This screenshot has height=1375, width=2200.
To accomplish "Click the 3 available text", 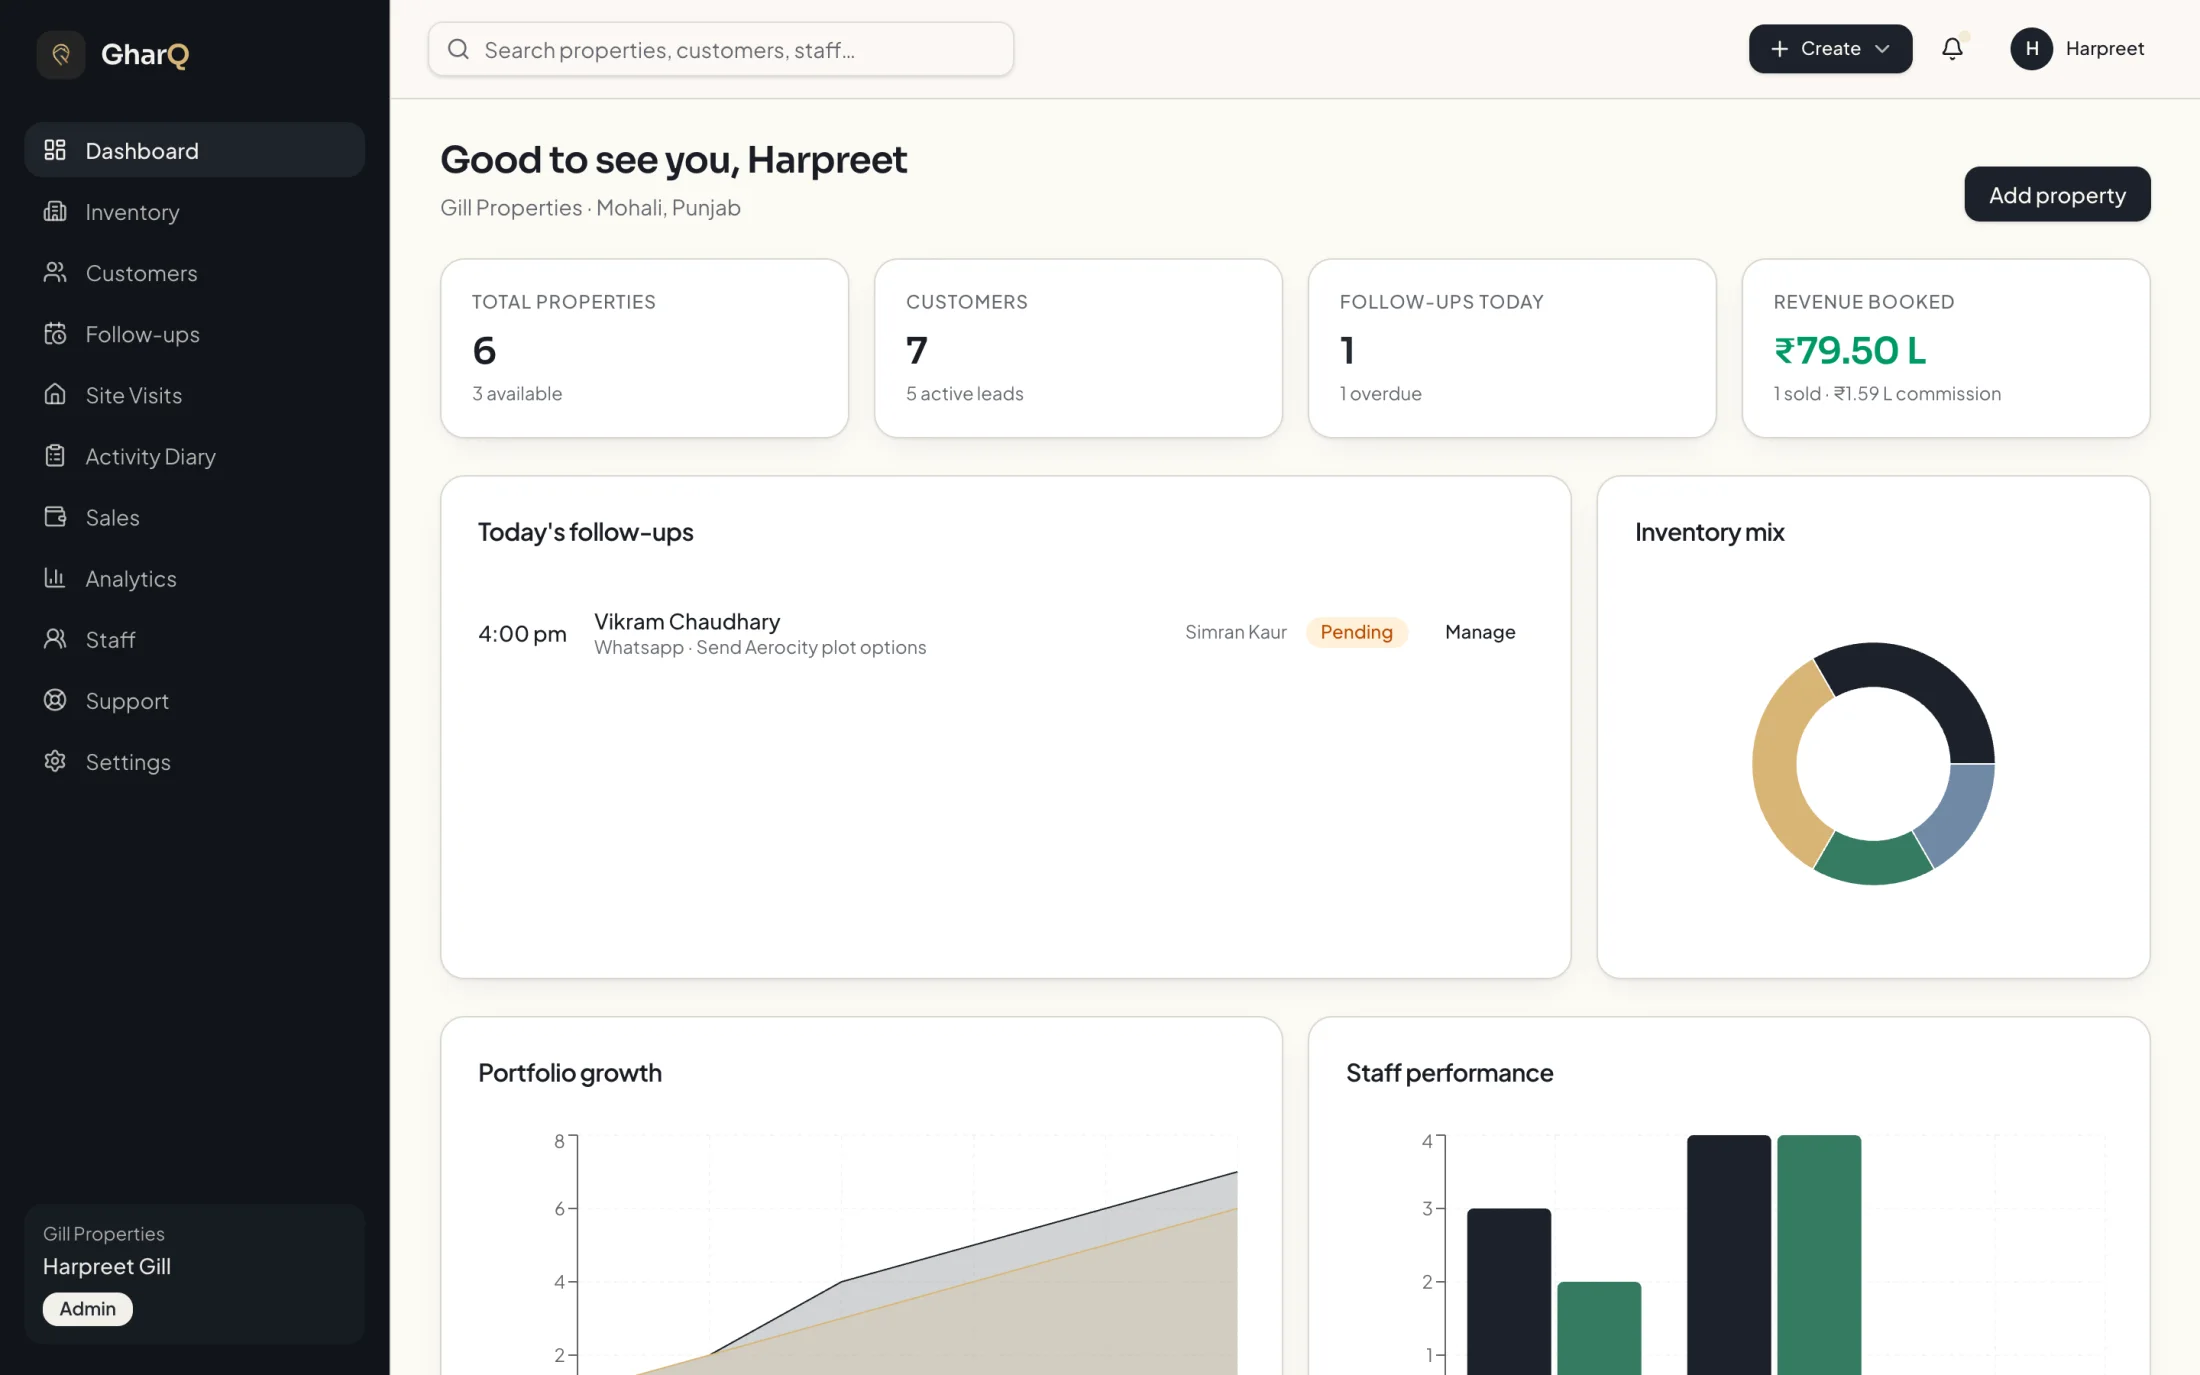I will 517,393.
